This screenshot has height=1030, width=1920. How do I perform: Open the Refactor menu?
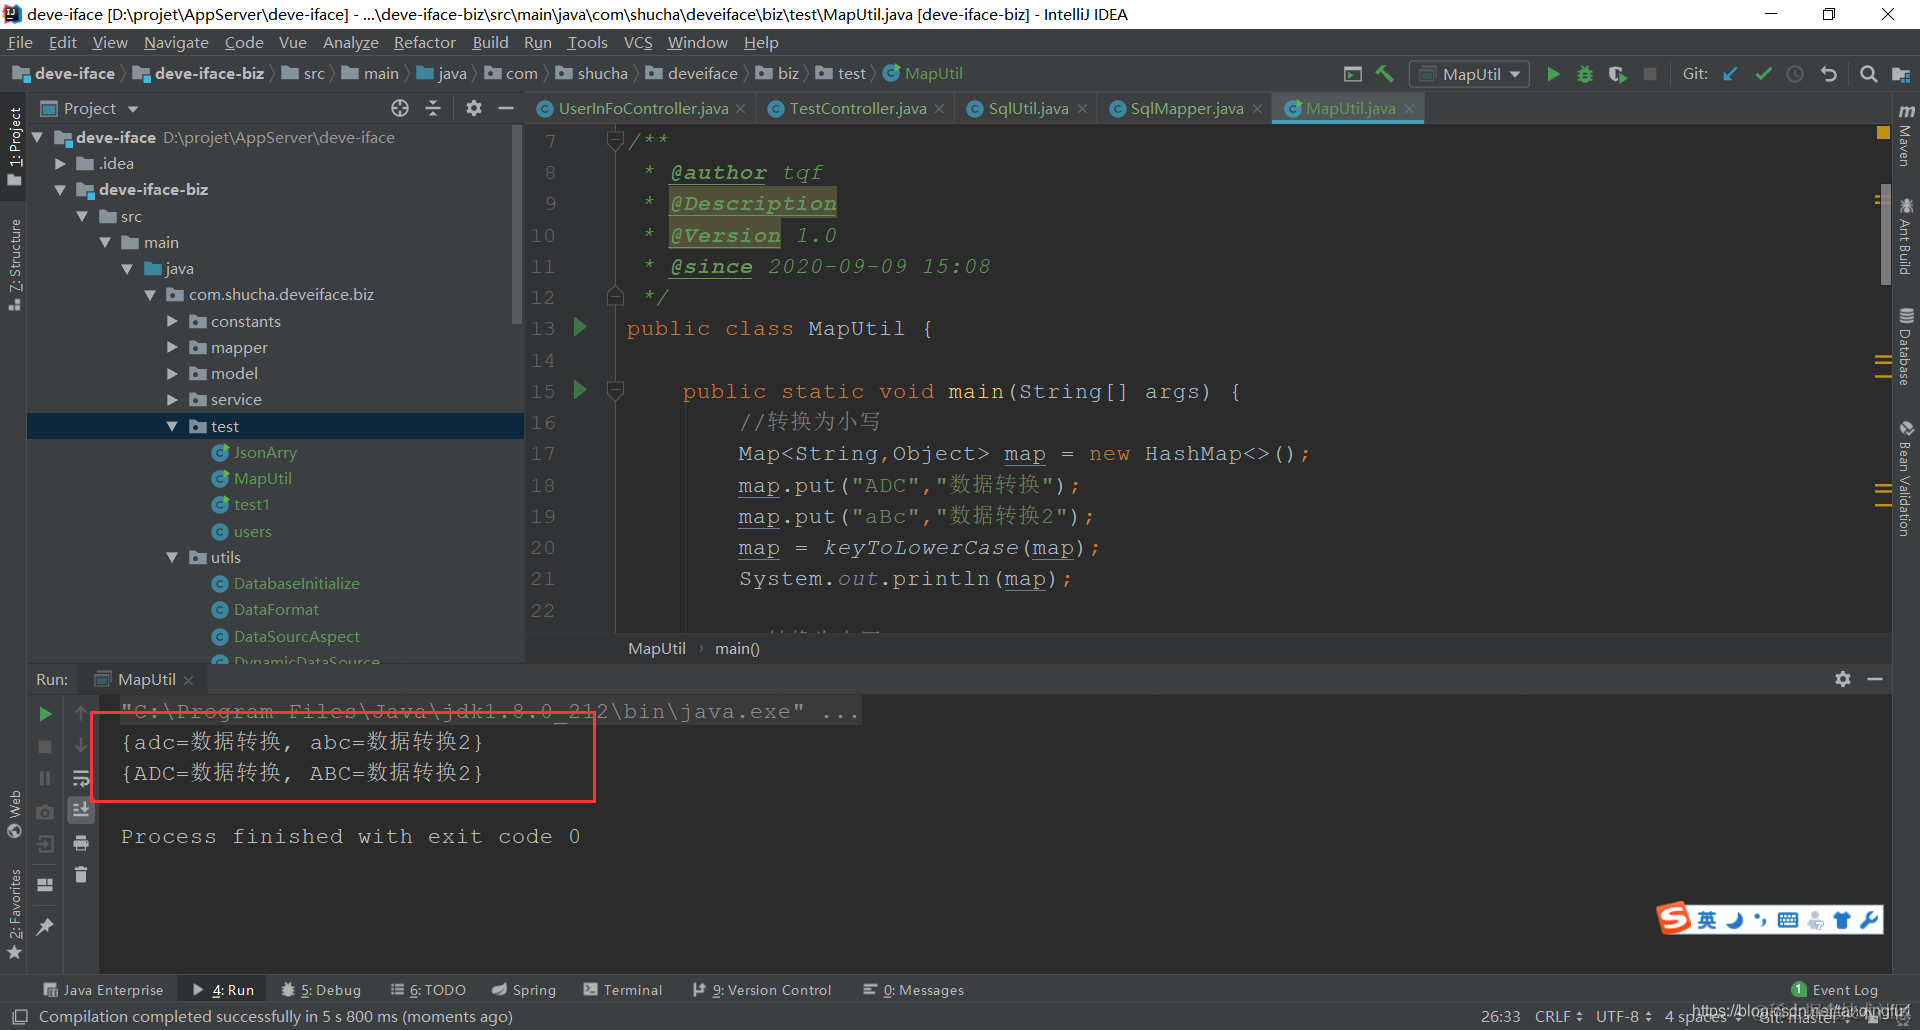424,42
